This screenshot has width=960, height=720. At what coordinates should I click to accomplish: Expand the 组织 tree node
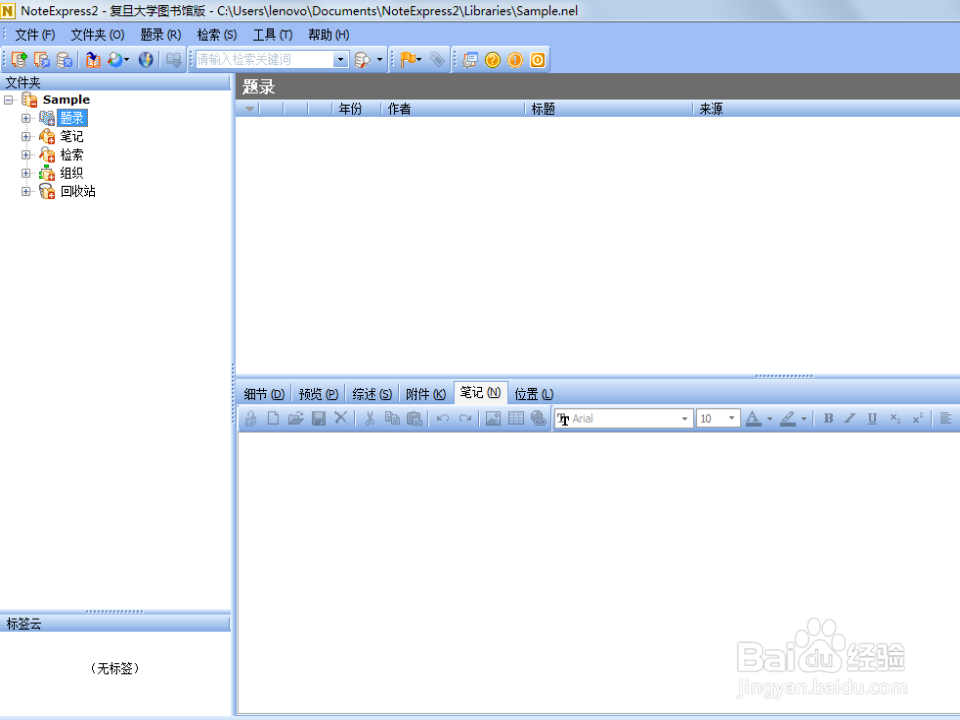[26, 173]
